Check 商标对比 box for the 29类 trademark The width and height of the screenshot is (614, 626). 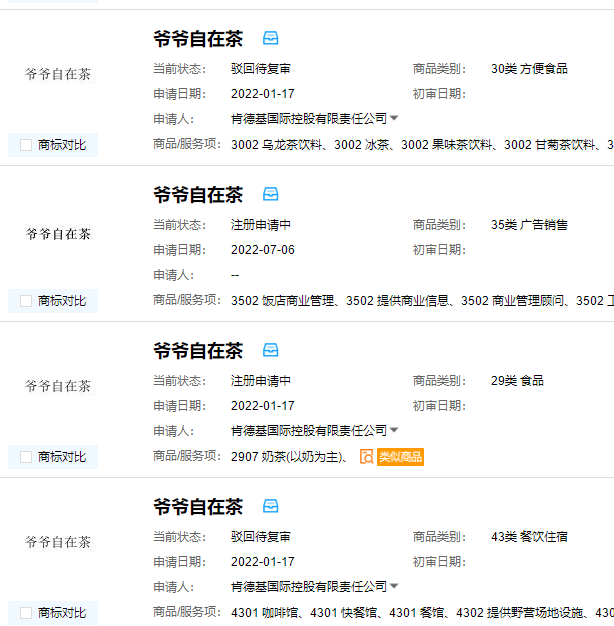coord(26,457)
